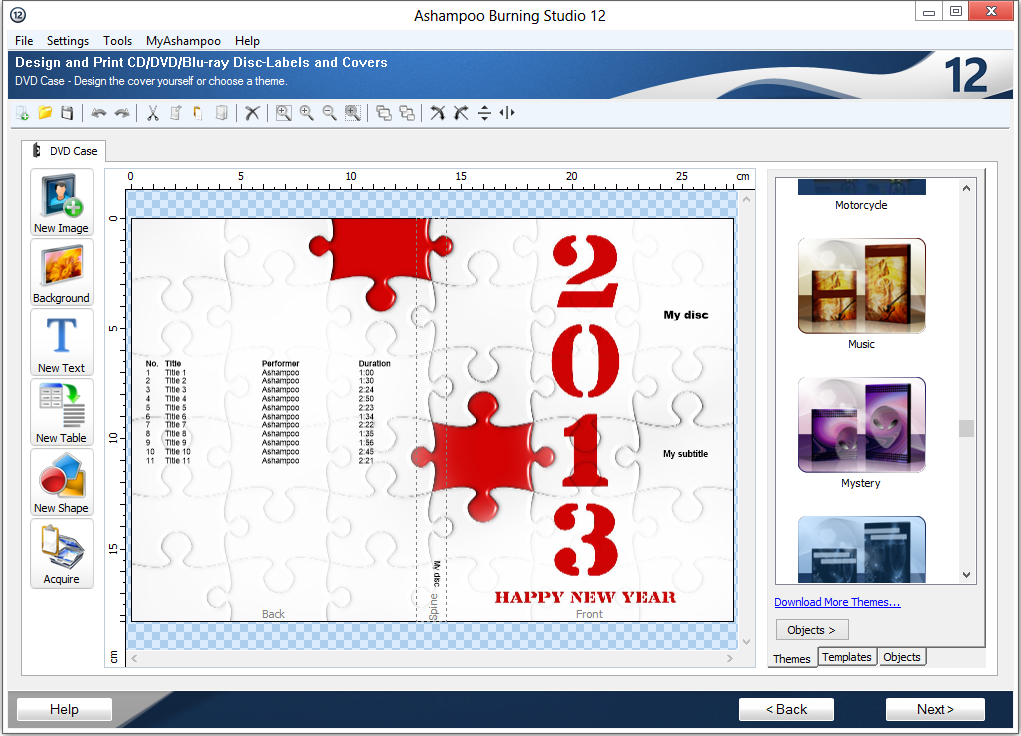Switch to the Templates tab
Viewport: 1021px width, 736px height.
(x=846, y=657)
